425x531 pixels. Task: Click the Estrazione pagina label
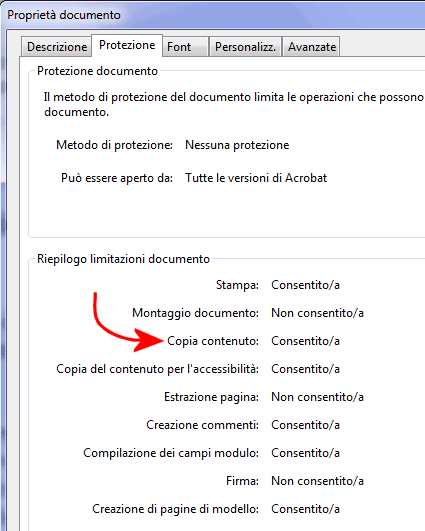pyautogui.click(x=211, y=397)
